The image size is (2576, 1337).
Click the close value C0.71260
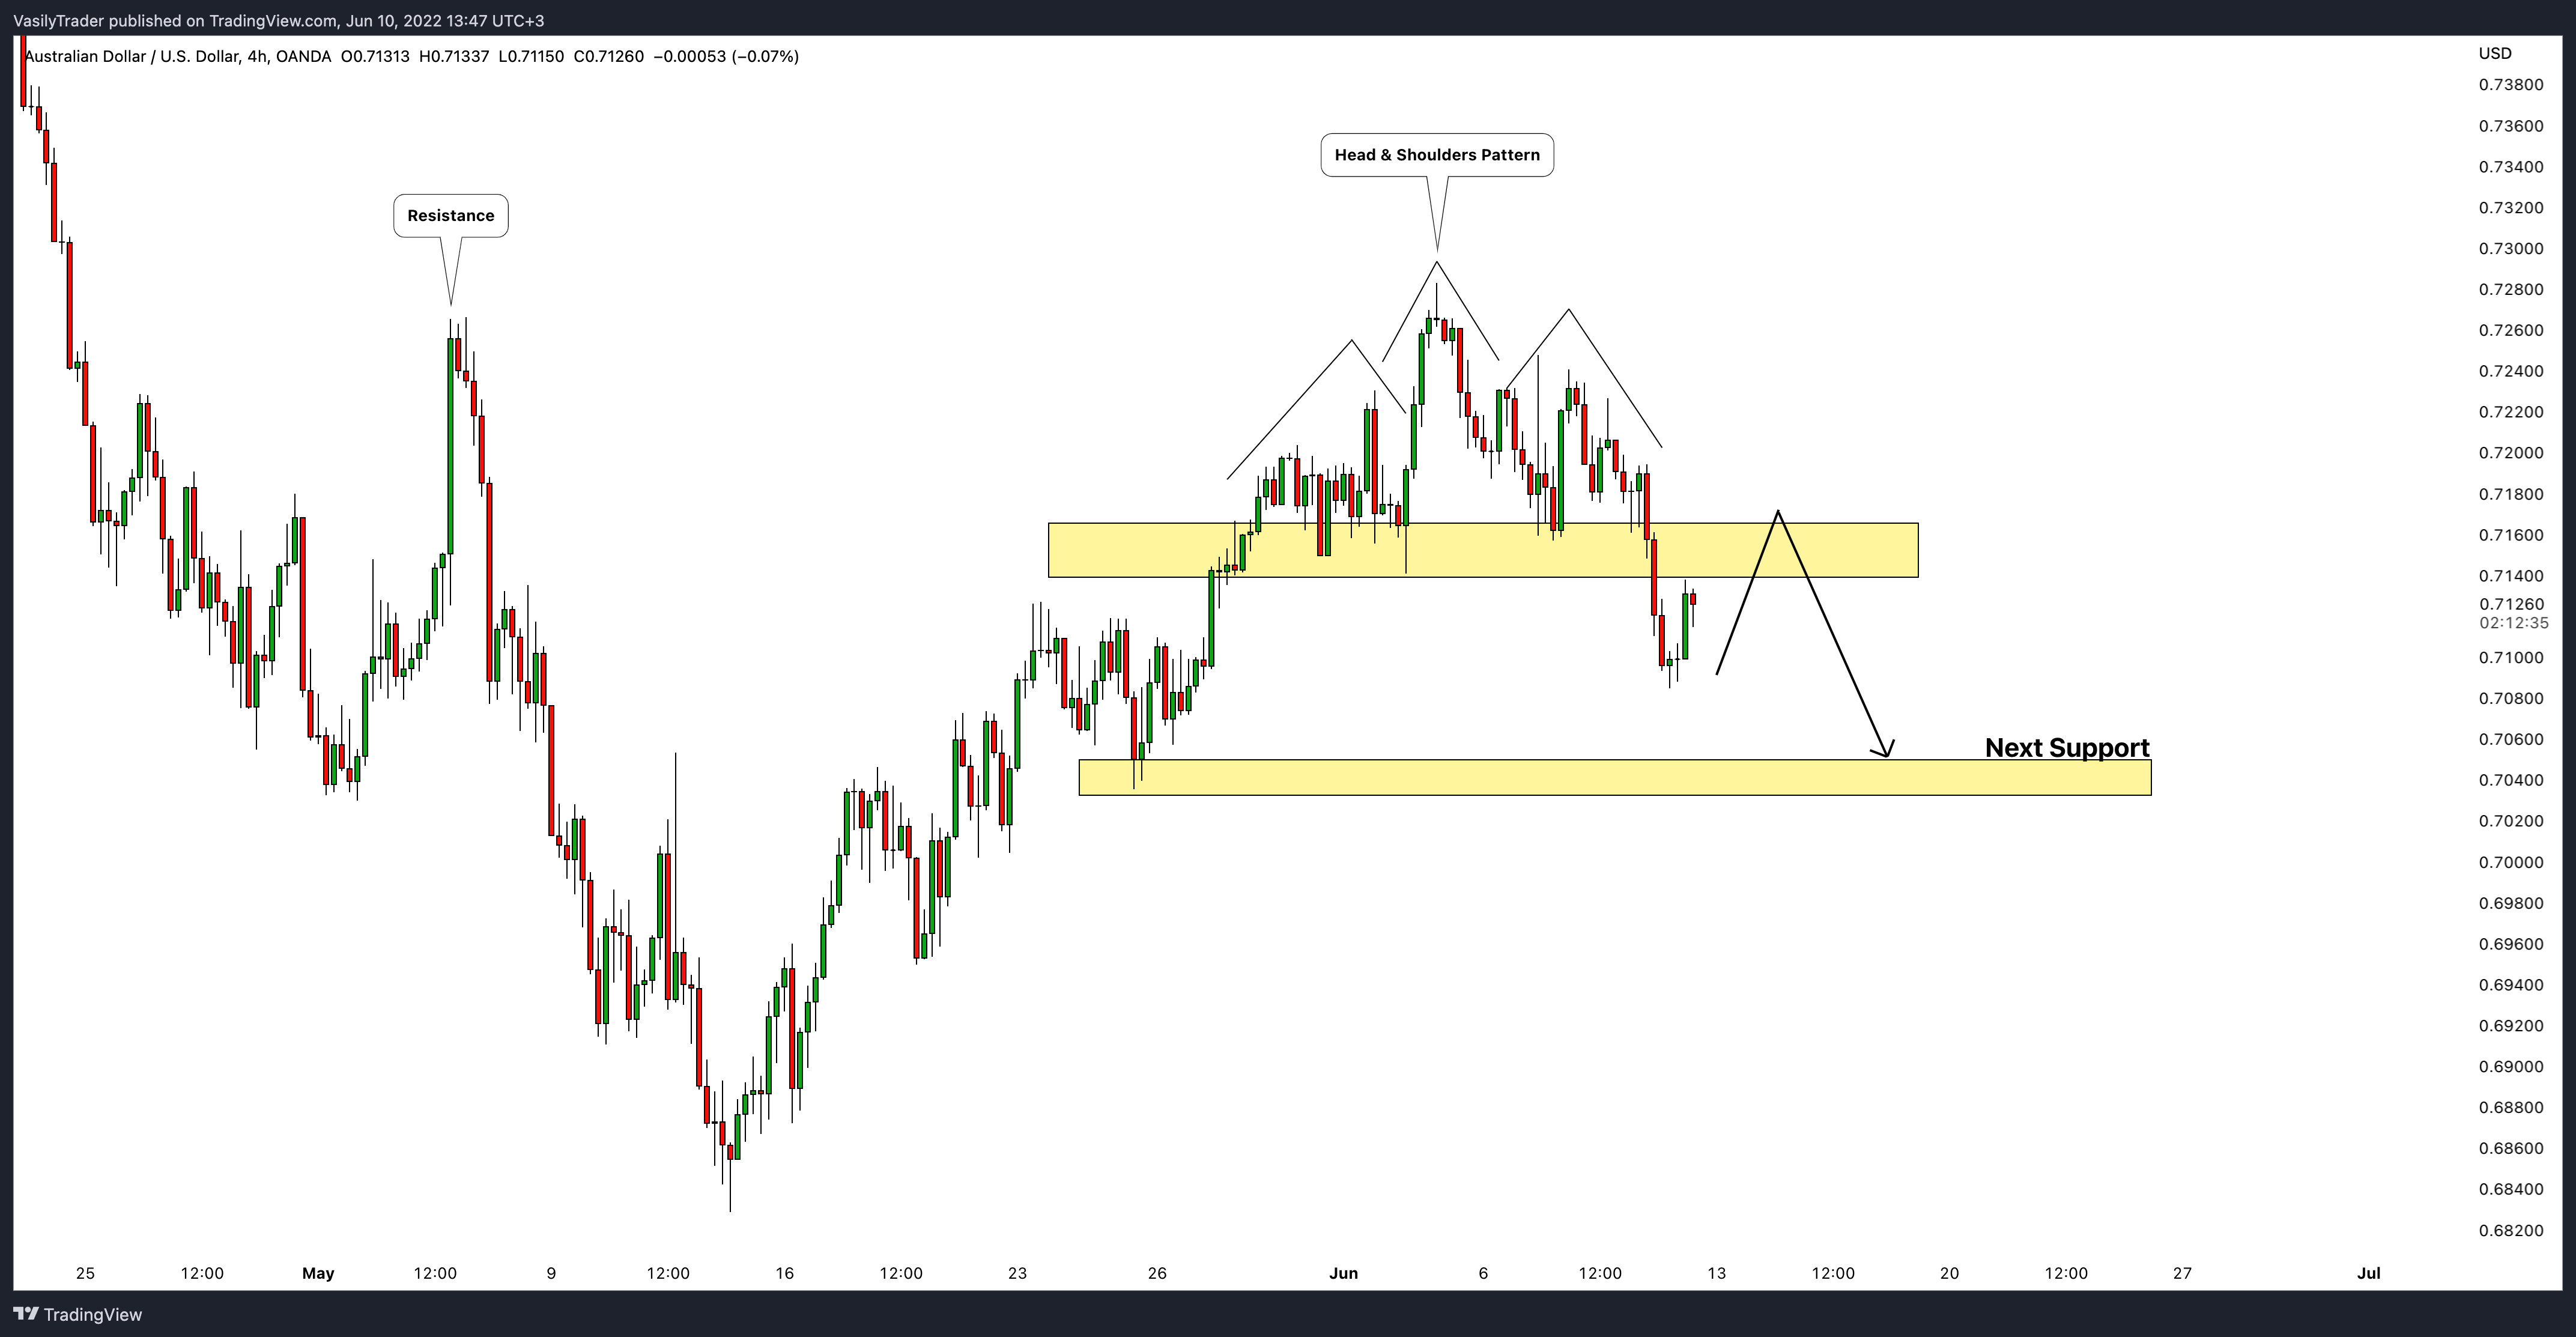608,57
